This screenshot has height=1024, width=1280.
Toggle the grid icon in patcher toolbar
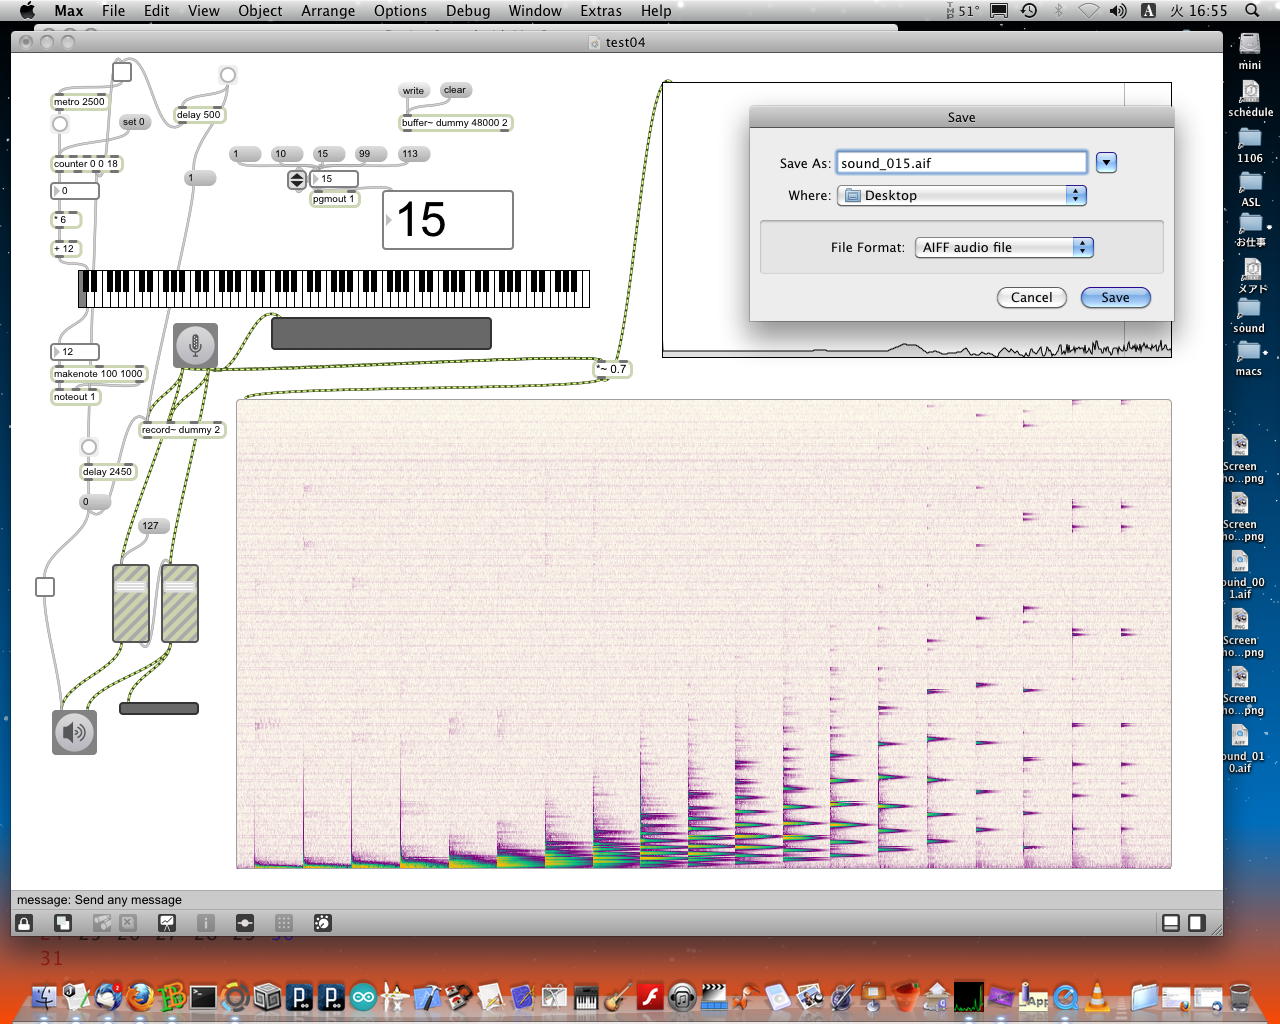284,923
